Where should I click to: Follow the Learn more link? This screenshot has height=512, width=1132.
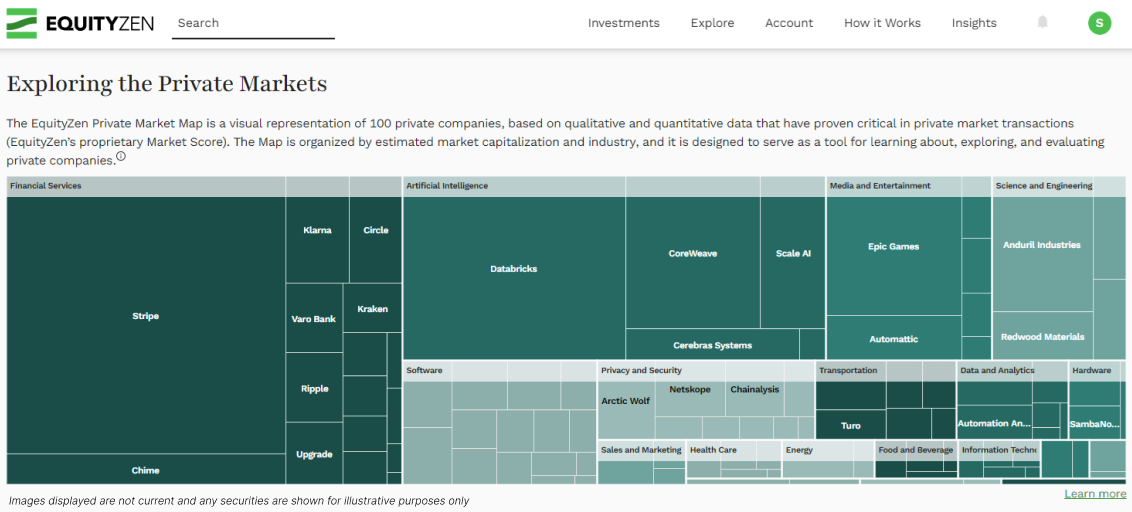(x=1094, y=494)
